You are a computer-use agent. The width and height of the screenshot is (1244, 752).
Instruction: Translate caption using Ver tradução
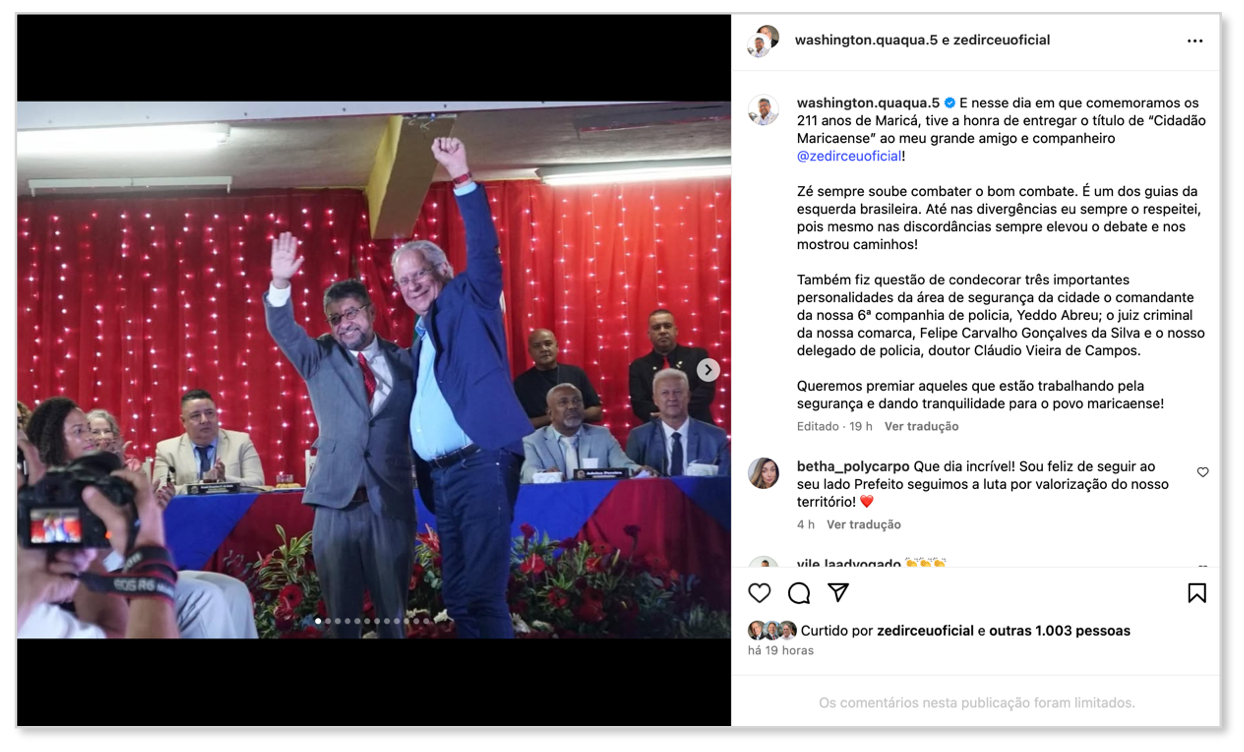pyautogui.click(x=921, y=426)
